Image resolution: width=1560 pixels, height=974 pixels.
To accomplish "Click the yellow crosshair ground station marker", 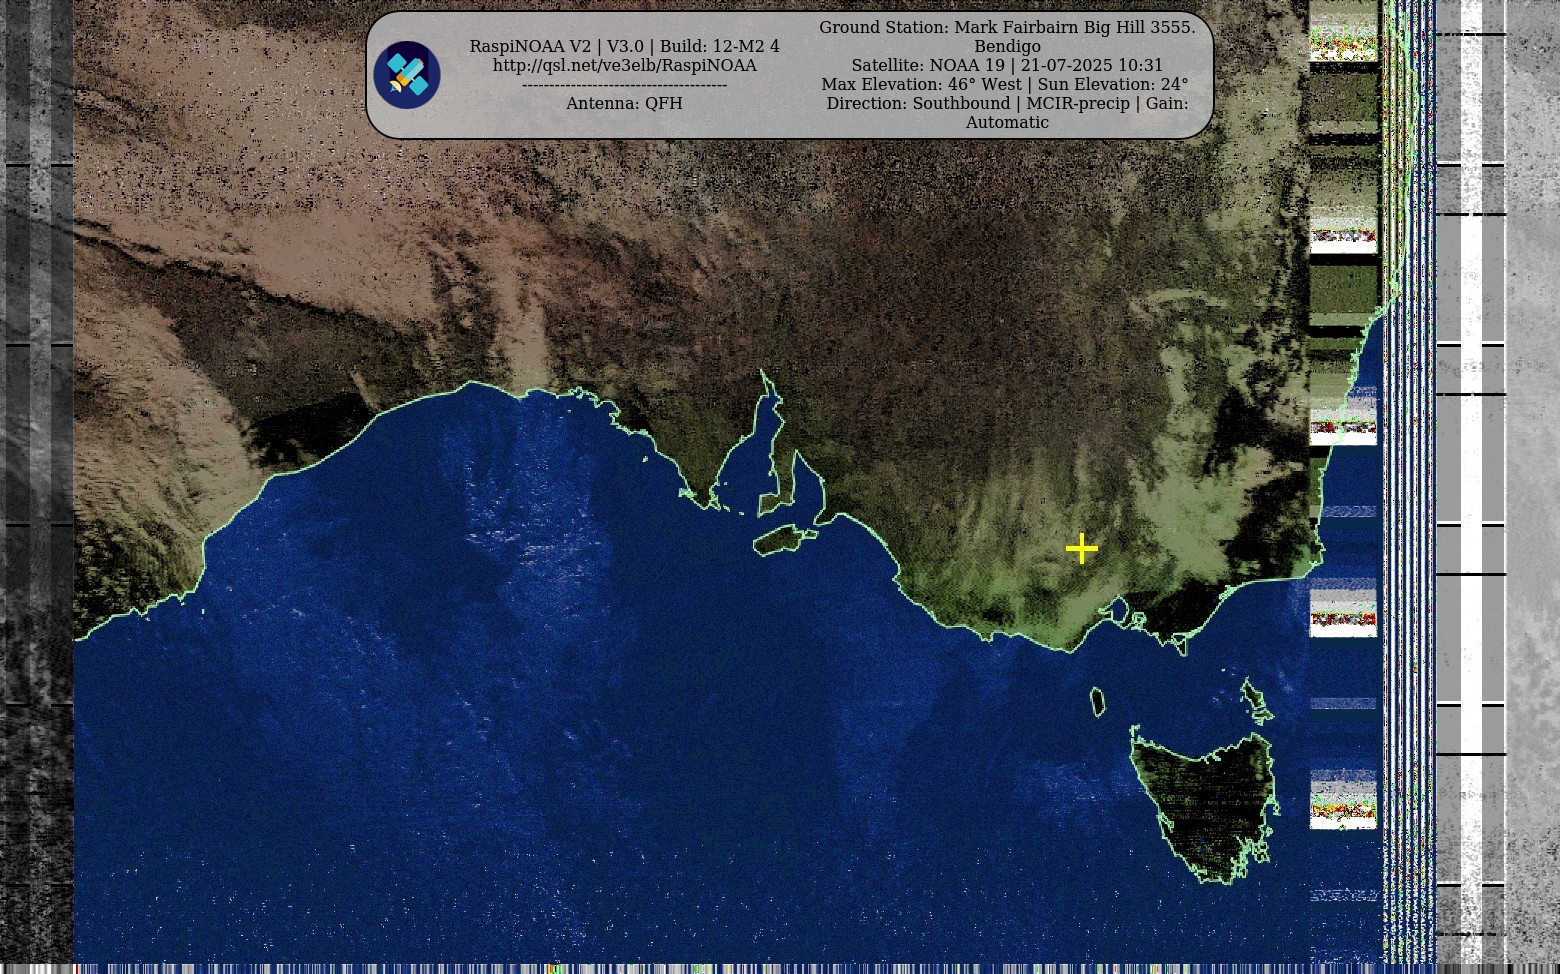I will click(1082, 548).
